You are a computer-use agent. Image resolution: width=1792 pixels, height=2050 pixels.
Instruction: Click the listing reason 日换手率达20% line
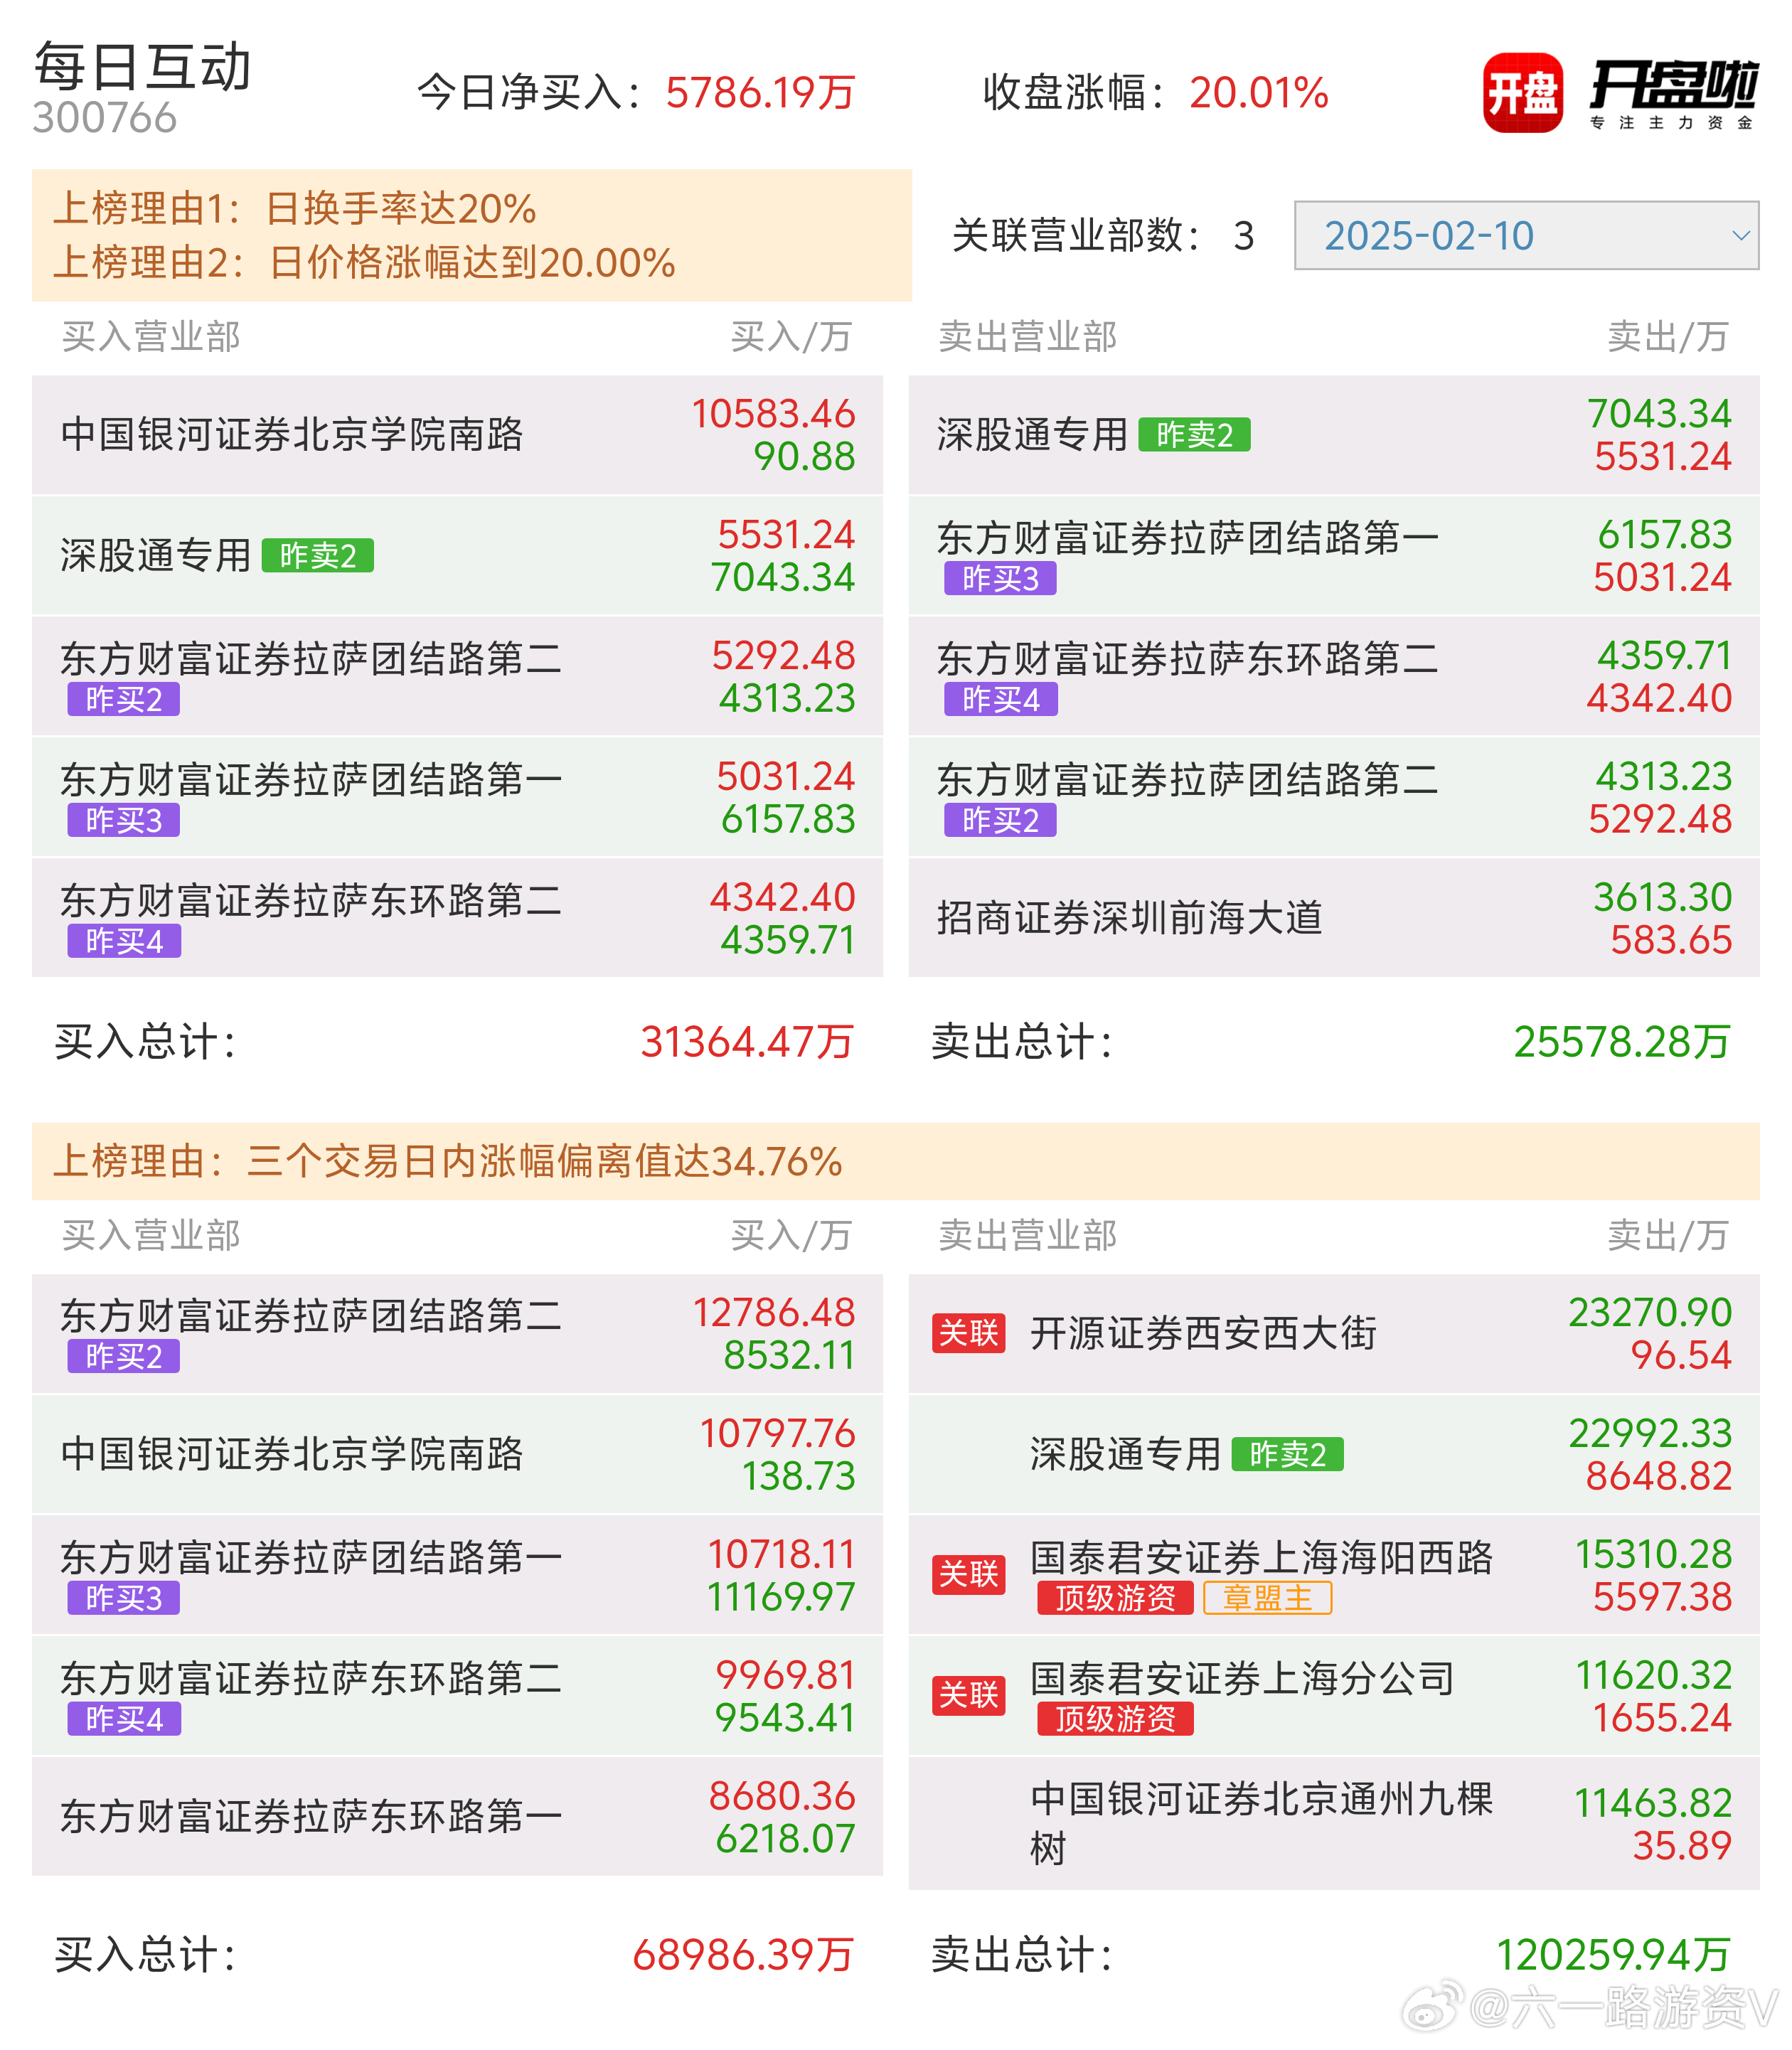coord(295,208)
